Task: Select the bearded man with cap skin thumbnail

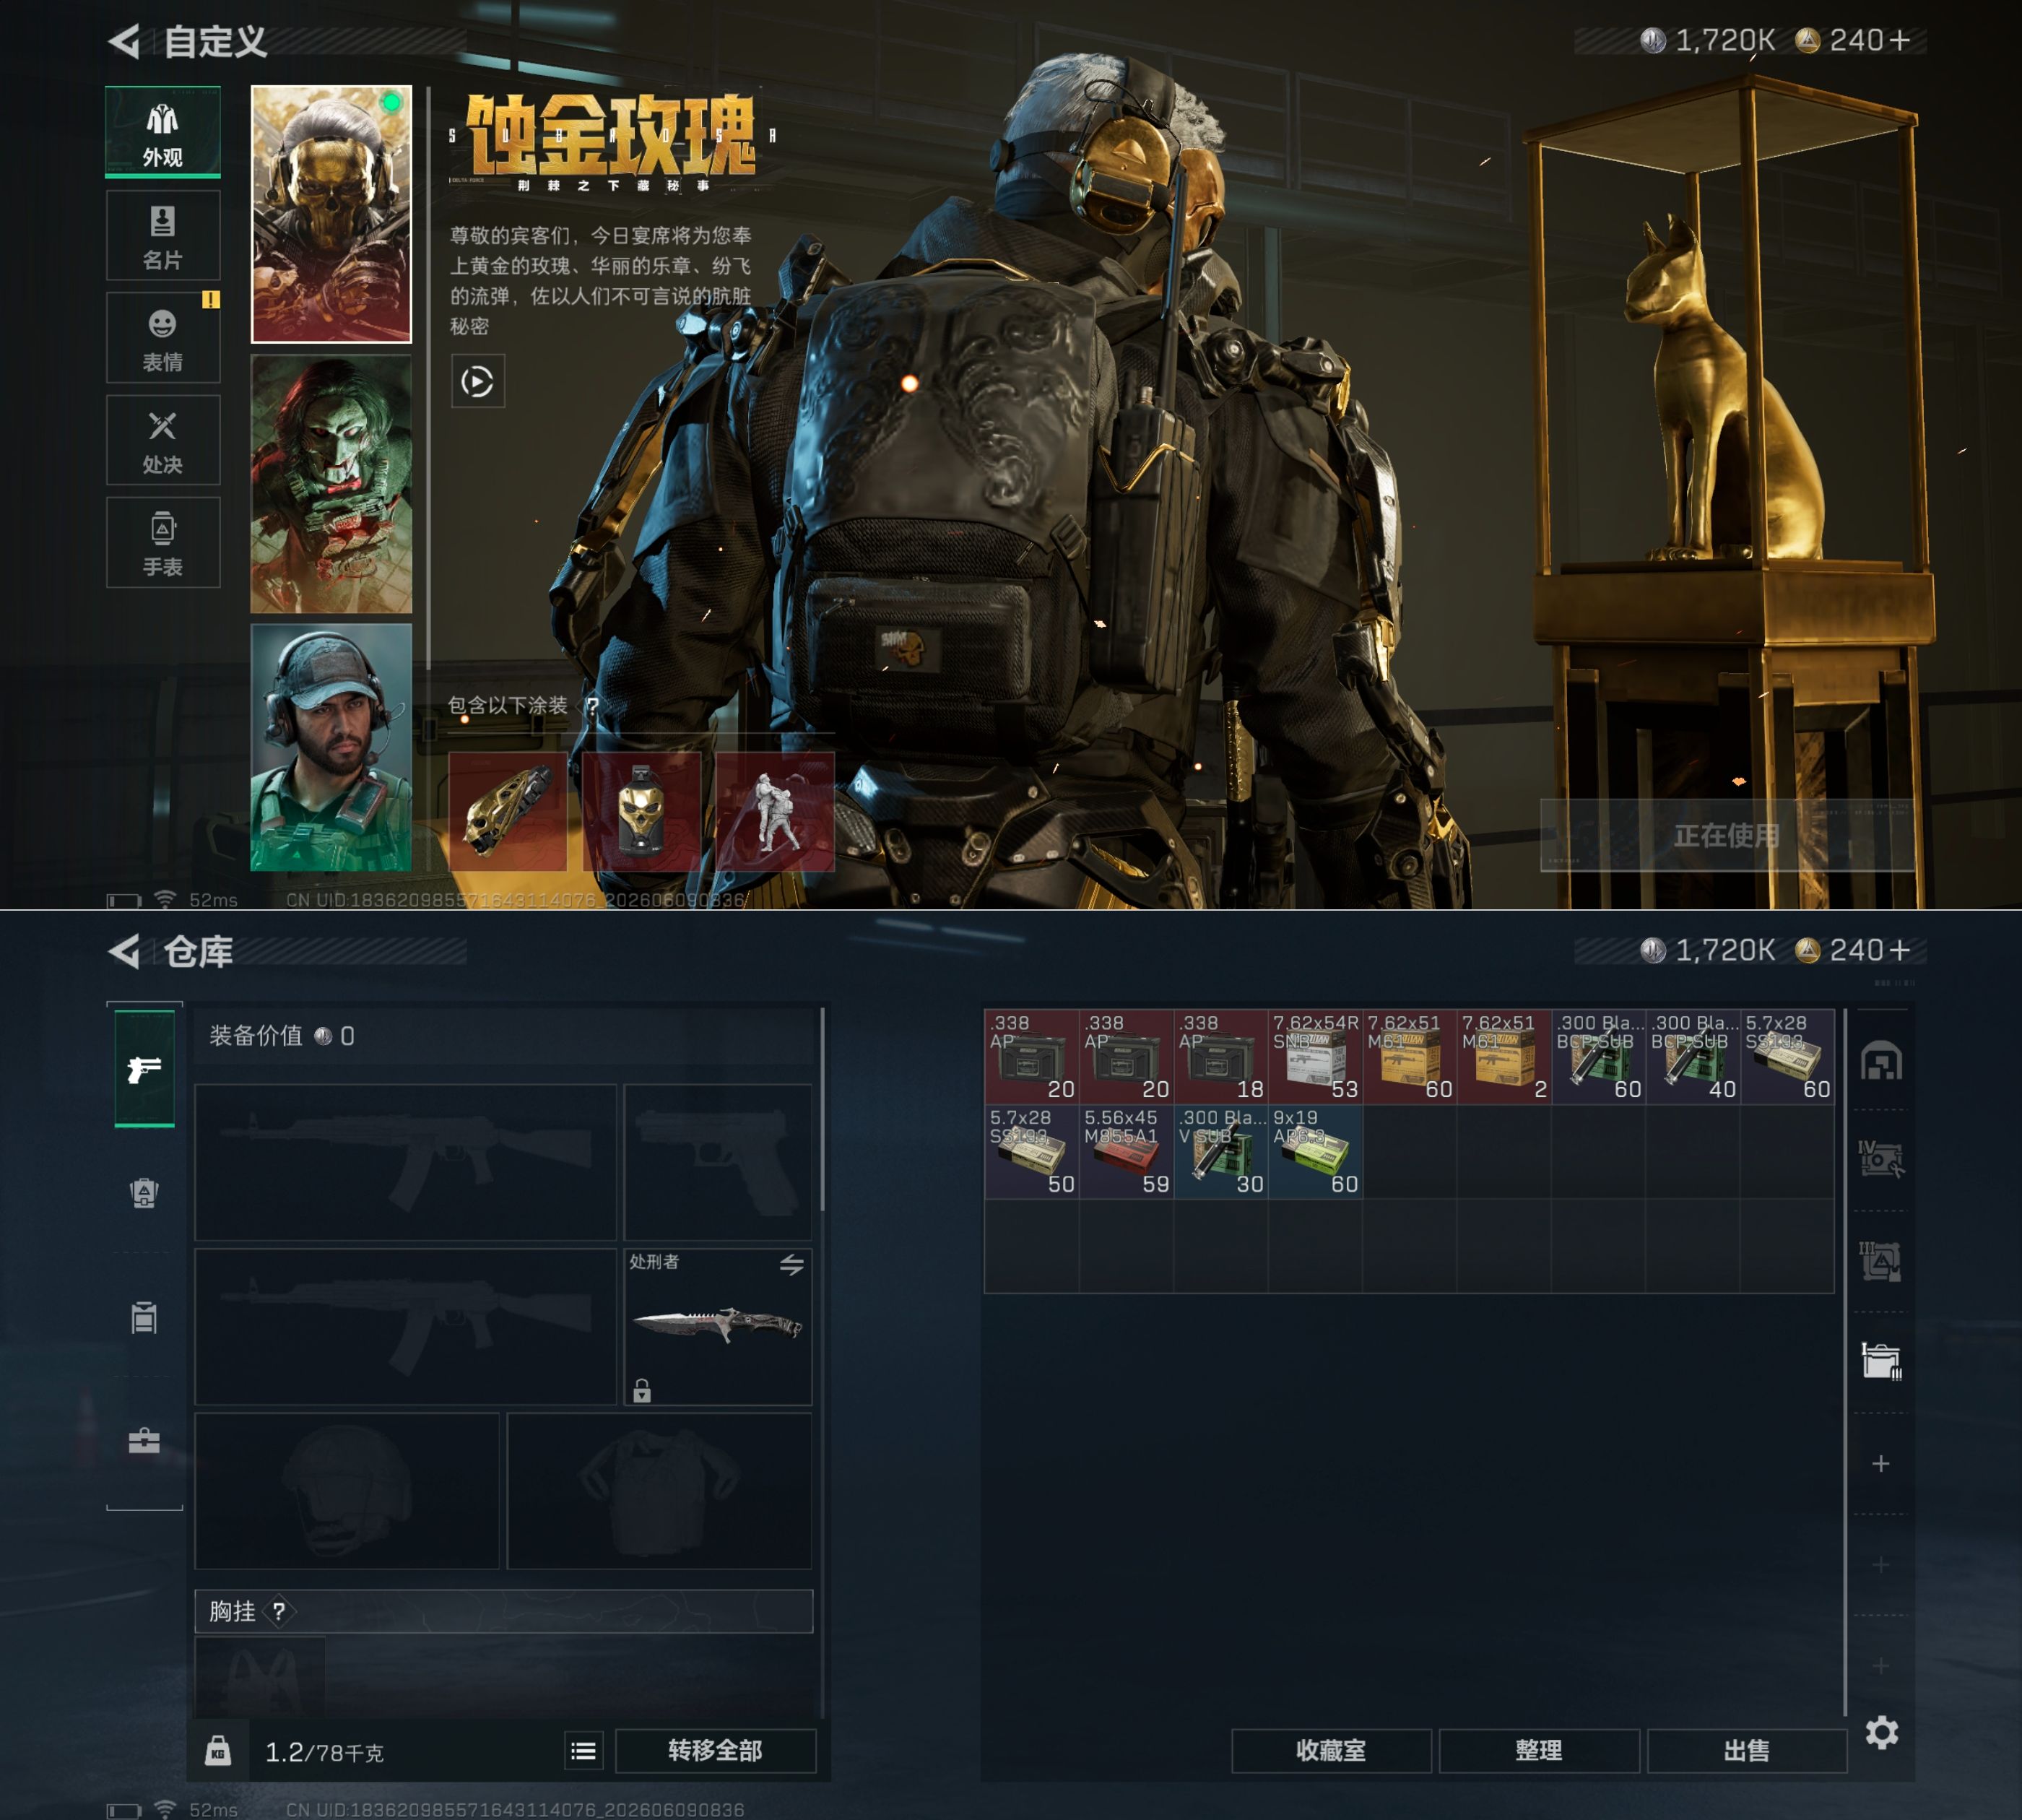Action: pyautogui.click(x=331, y=747)
